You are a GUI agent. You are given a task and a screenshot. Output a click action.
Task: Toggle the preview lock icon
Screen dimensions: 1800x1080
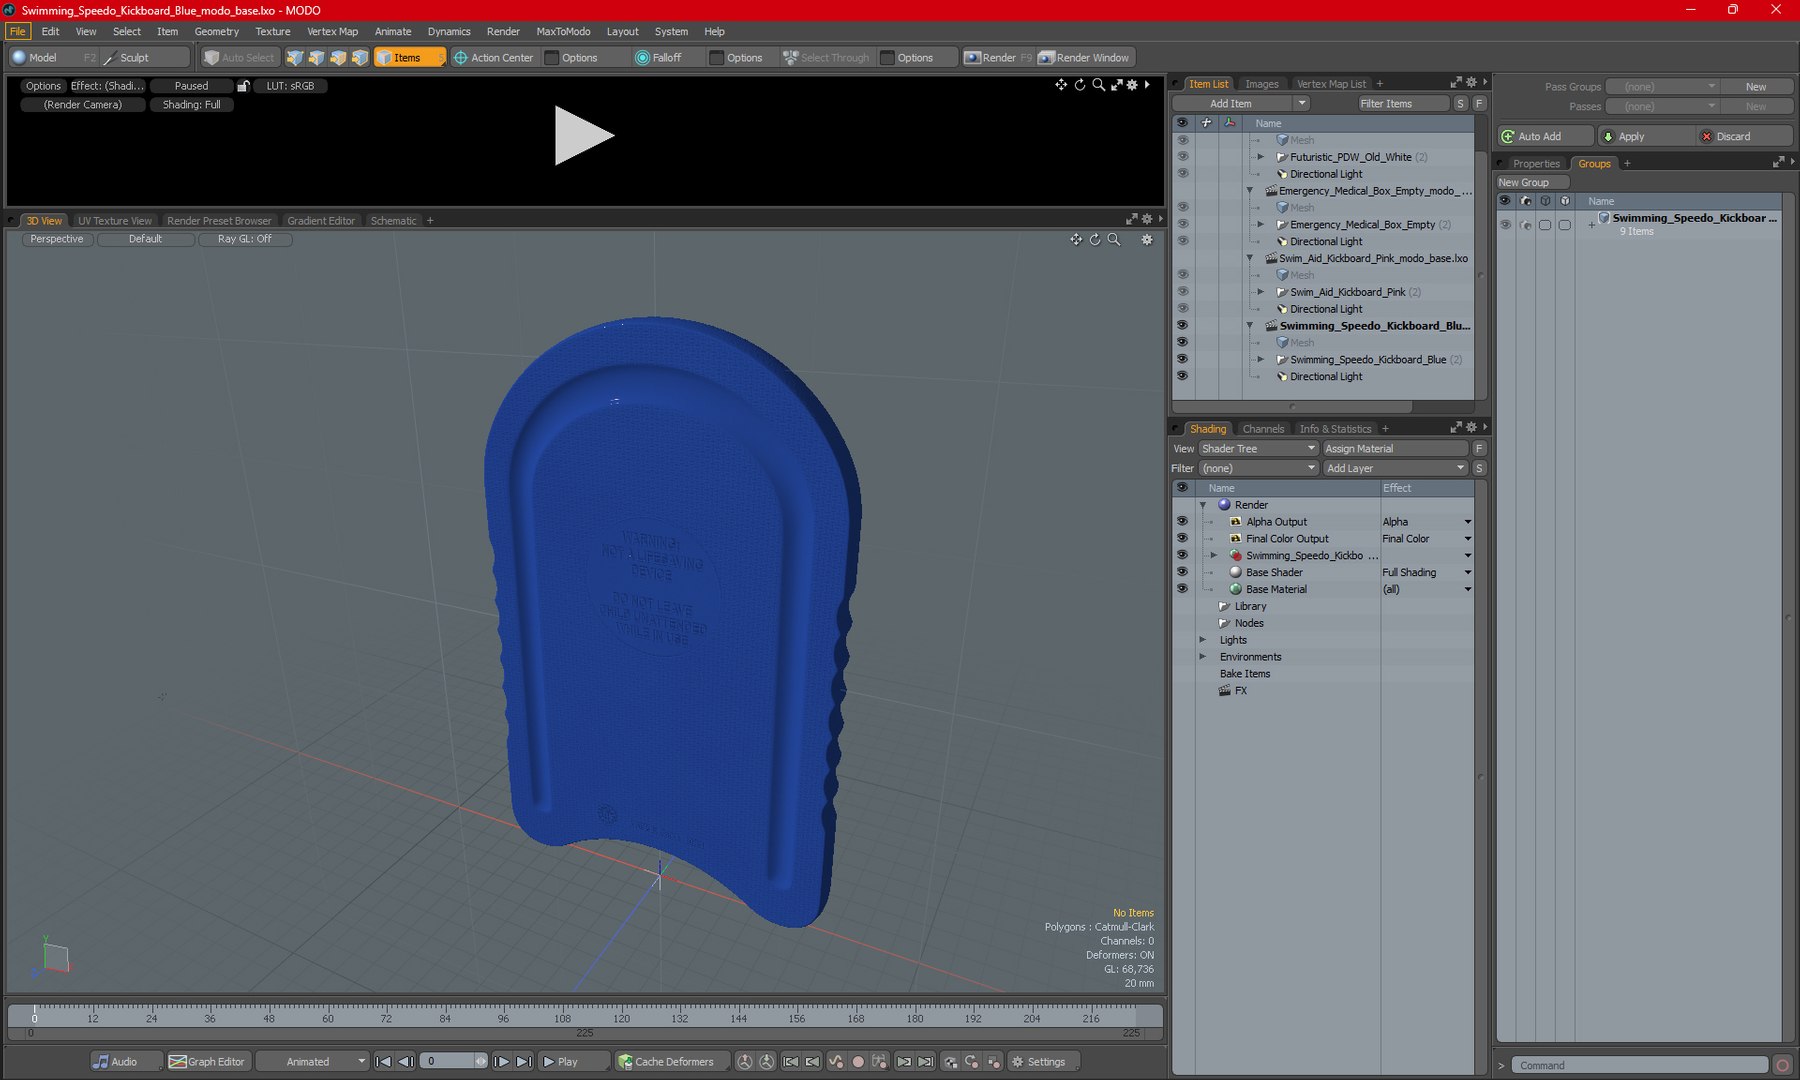tap(243, 86)
